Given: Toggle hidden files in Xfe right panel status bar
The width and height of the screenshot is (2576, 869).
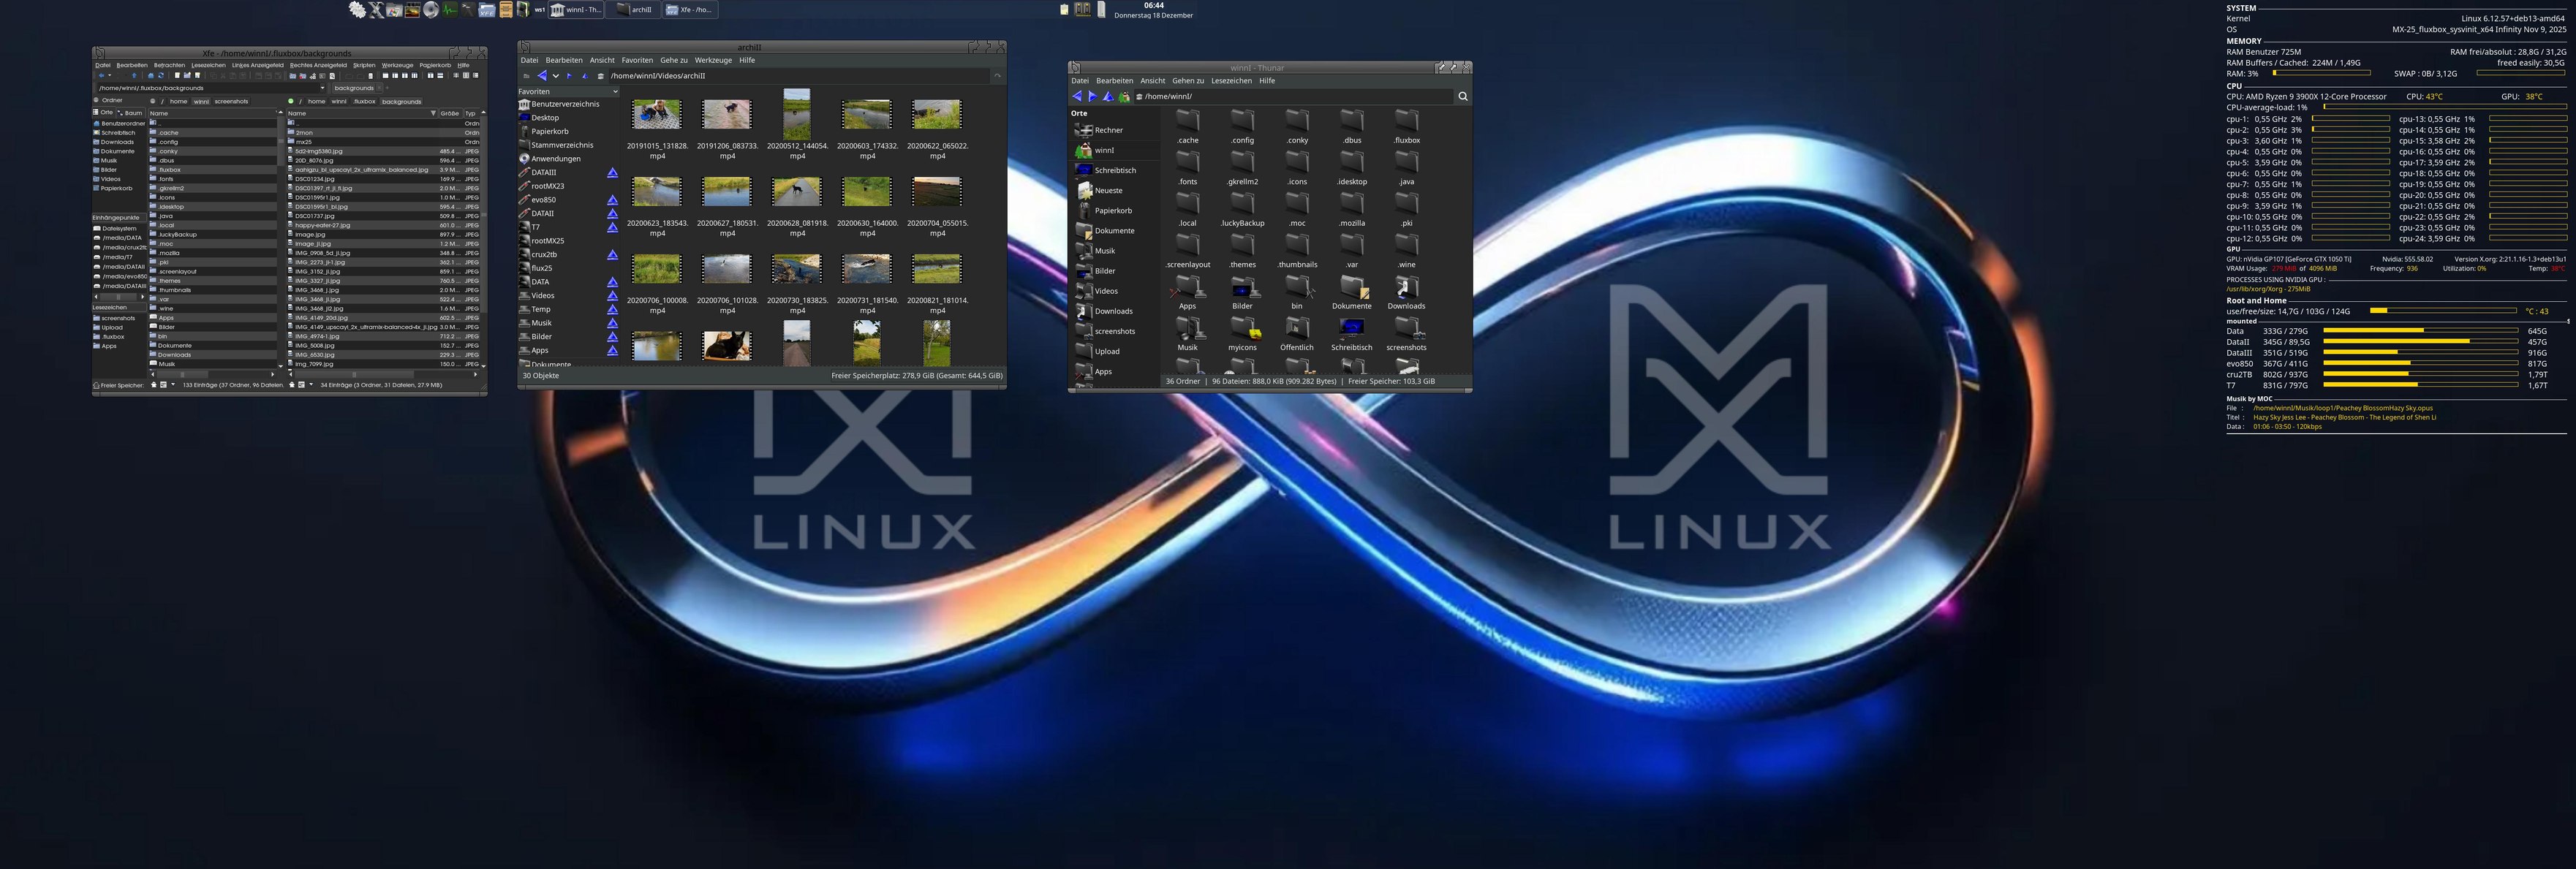Looking at the screenshot, I should tap(292, 385).
